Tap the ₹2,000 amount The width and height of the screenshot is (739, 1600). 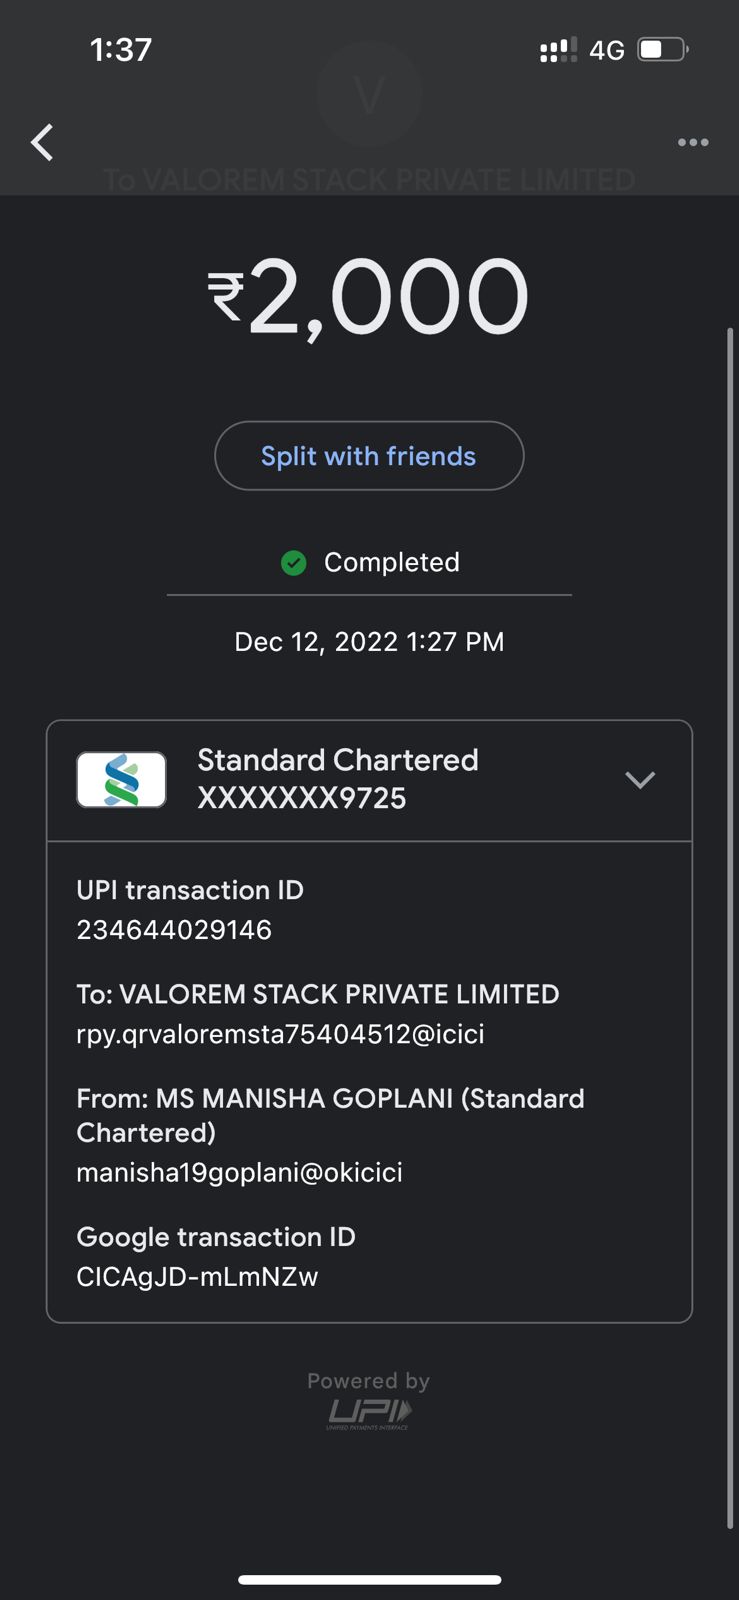tap(368, 297)
